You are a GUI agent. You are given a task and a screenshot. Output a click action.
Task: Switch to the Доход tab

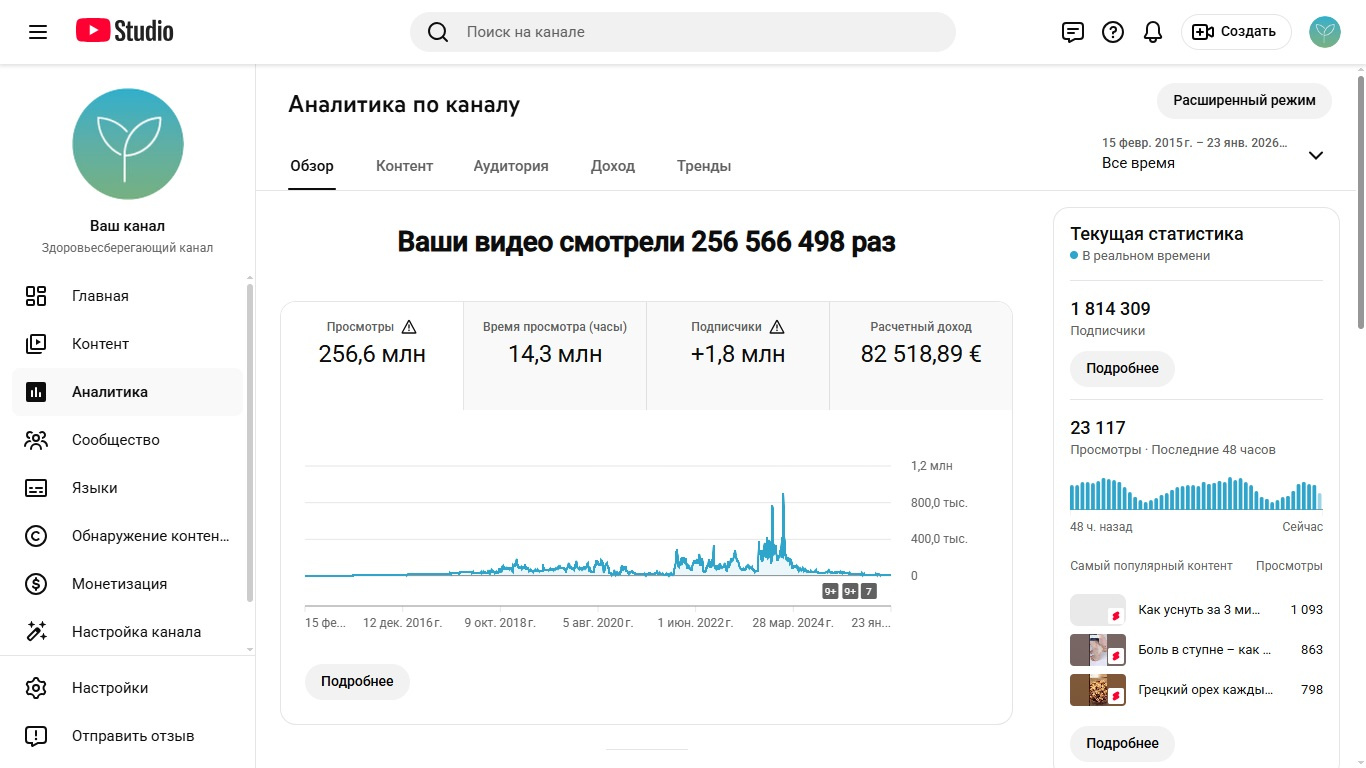613,166
